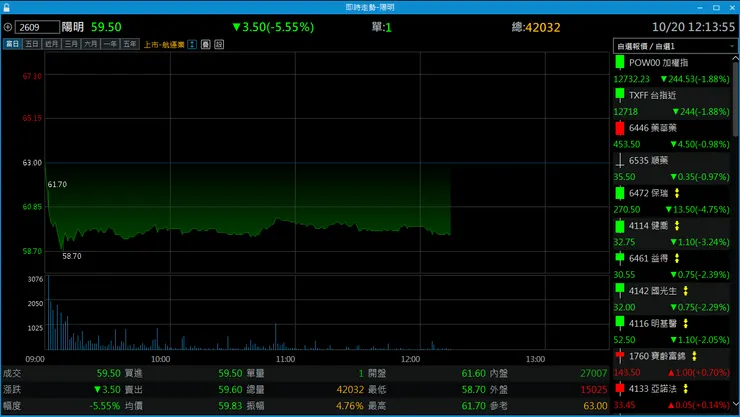Screen dimensions: 740x417
Task: Click the cross candle icon for stock 6535
Action: tap(620, 160)
